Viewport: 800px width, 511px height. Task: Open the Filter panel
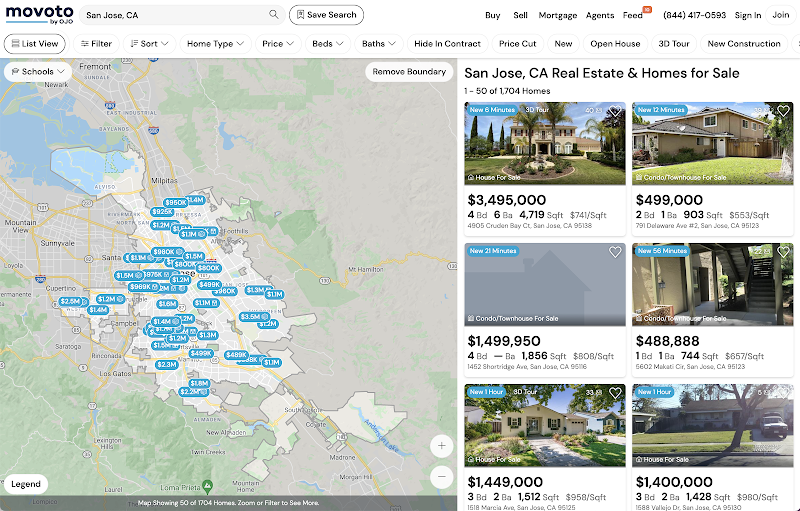(x=96, y=44)
